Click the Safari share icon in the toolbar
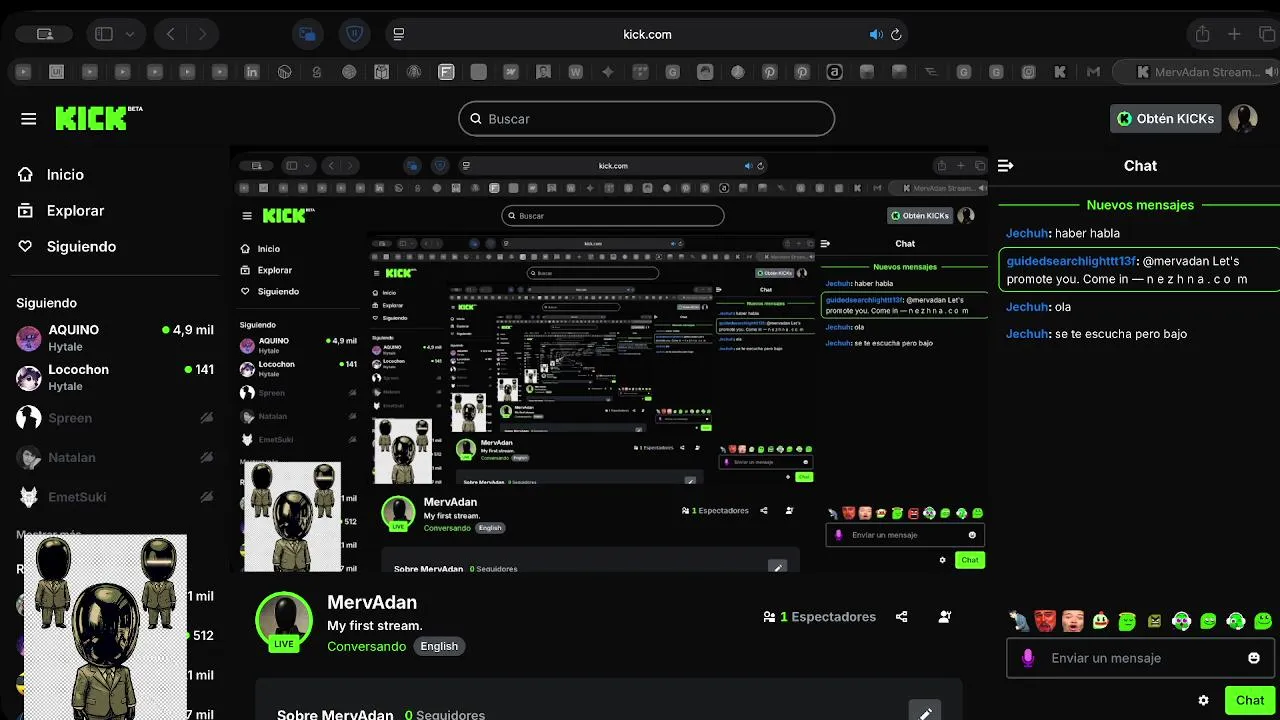Image resolution: width=1280 pixels, height=720 pixels. click(1202, 34)
